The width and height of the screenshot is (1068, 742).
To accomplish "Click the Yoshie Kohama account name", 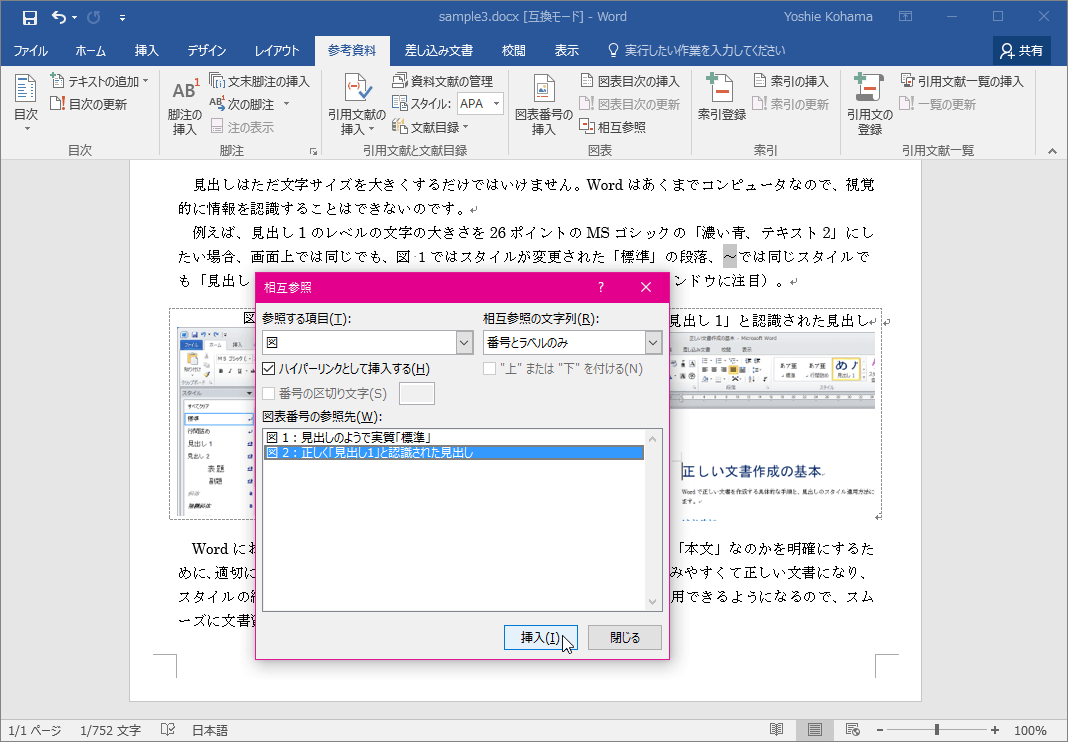I will pyautogui.click(x=828, y=17).
